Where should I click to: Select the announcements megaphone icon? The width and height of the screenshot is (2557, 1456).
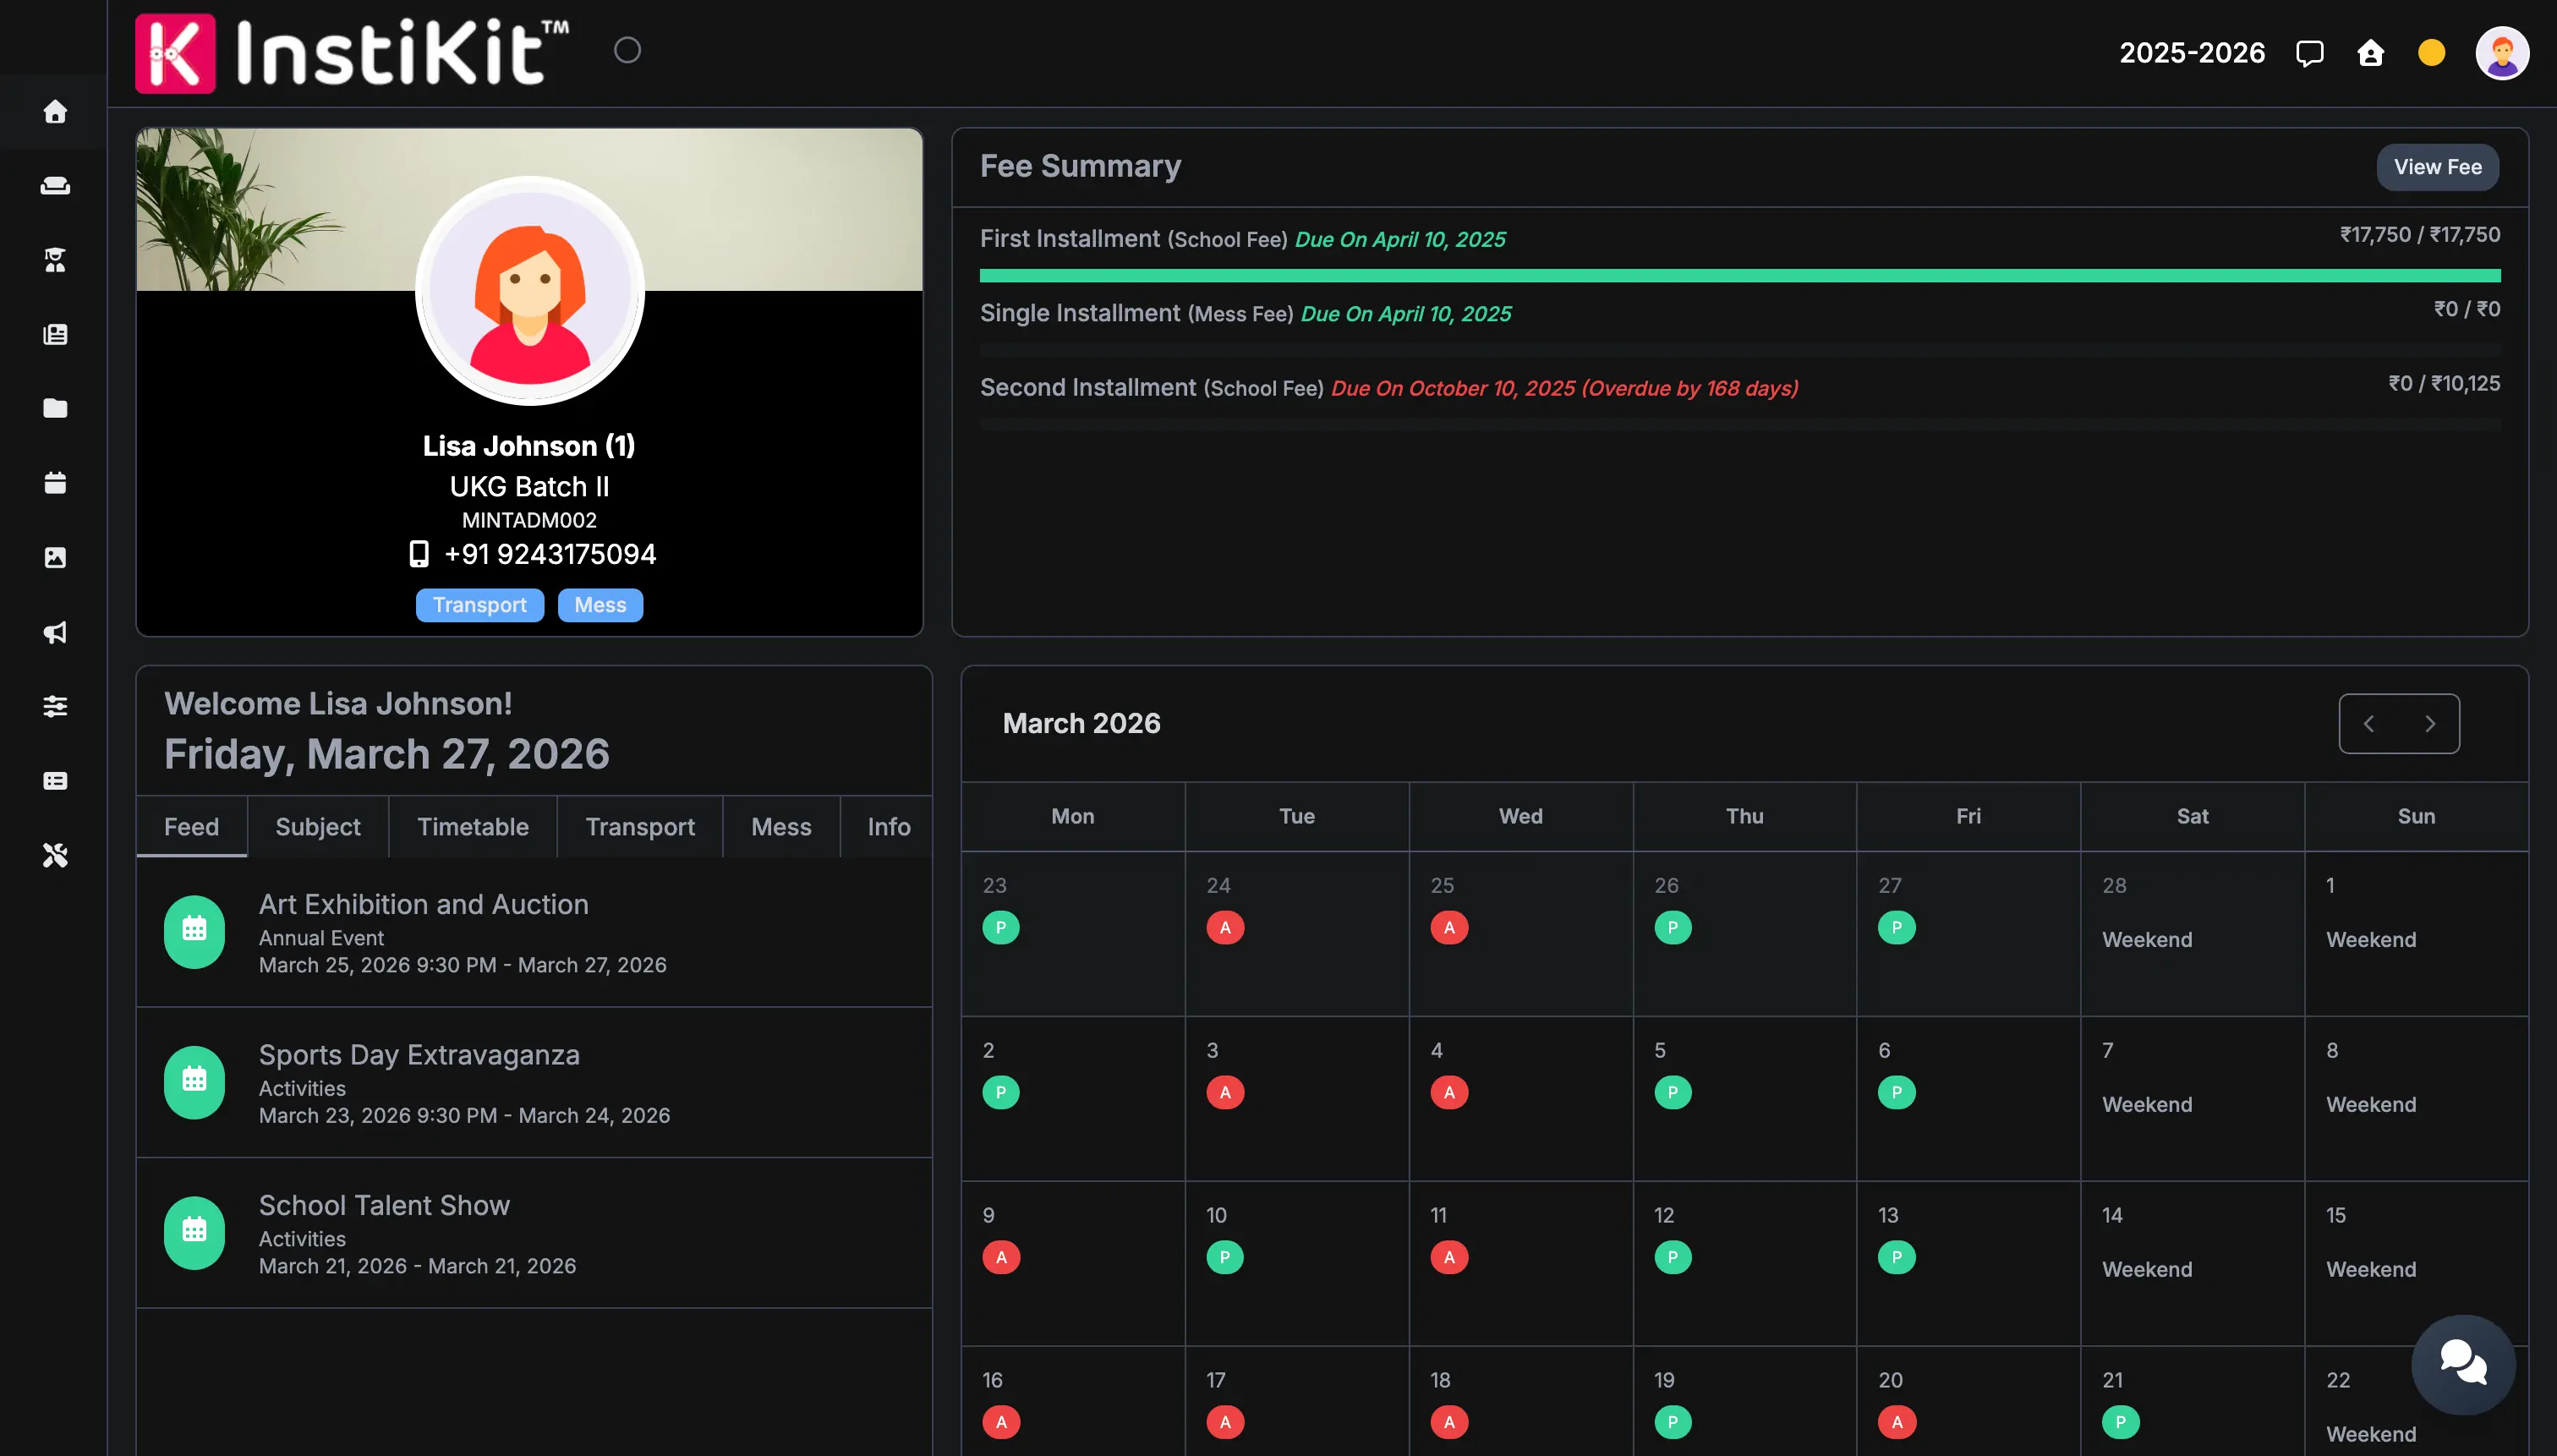[x=55, y=632]
